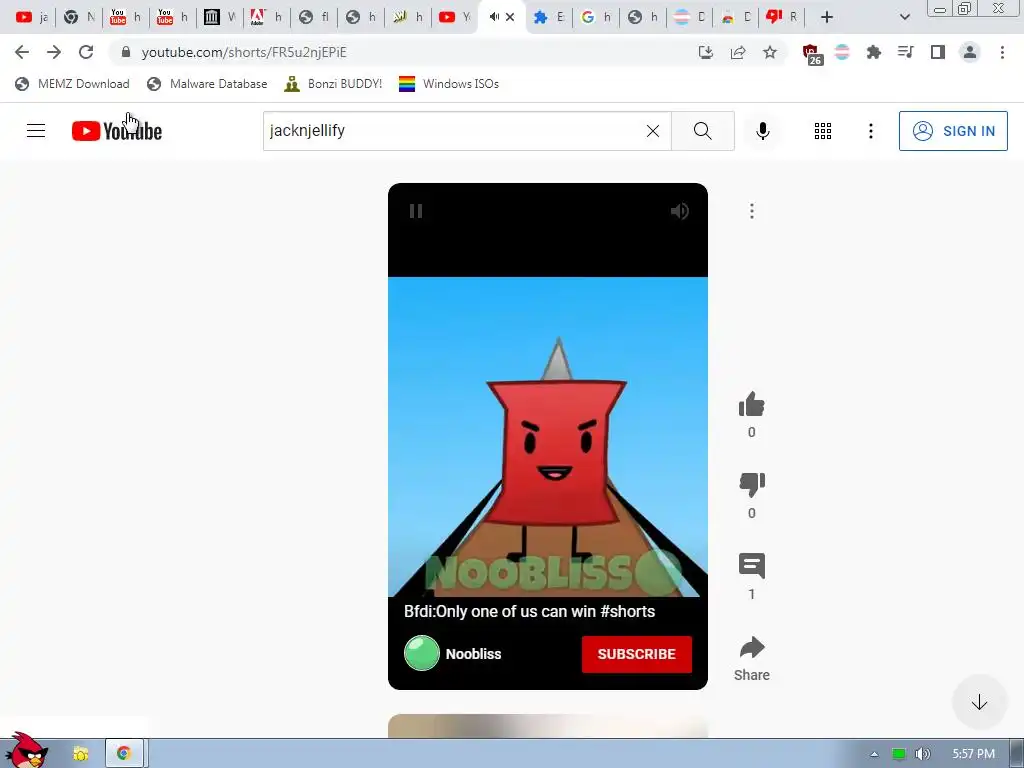The width and height of the screenshot is (1024, 768).
Task: Click the #shorts hashtag in title
Action: click(x=628, y=611)
